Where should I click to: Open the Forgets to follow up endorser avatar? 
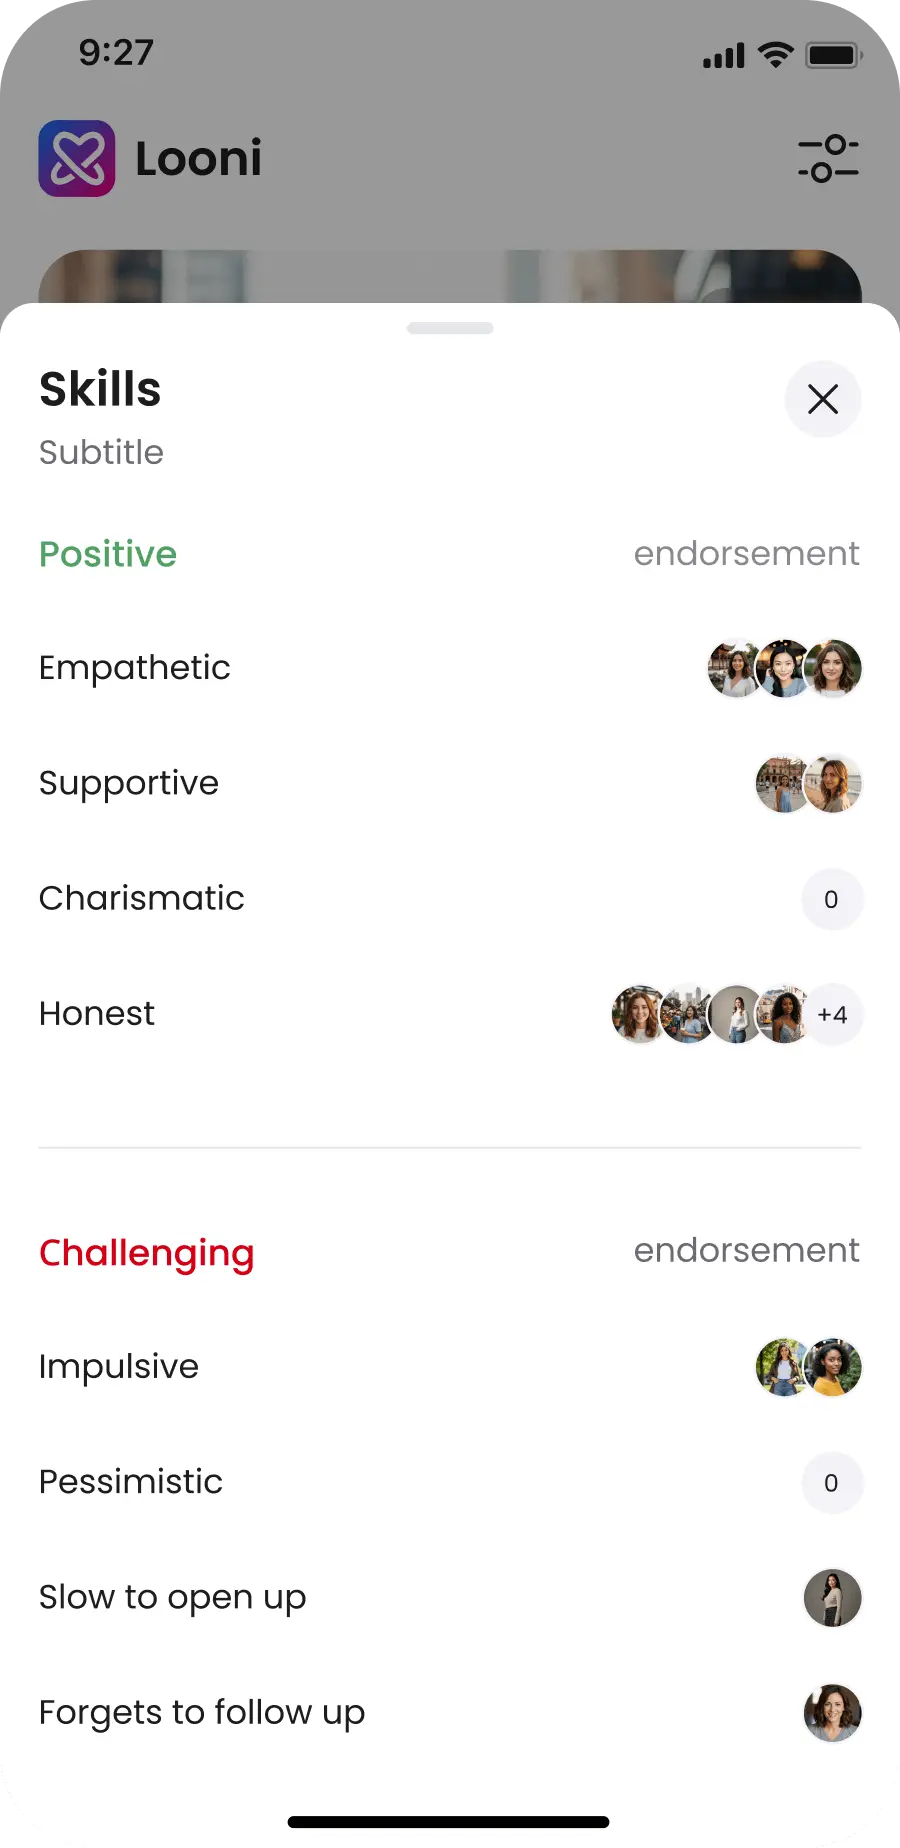(x=832, y=1713)
